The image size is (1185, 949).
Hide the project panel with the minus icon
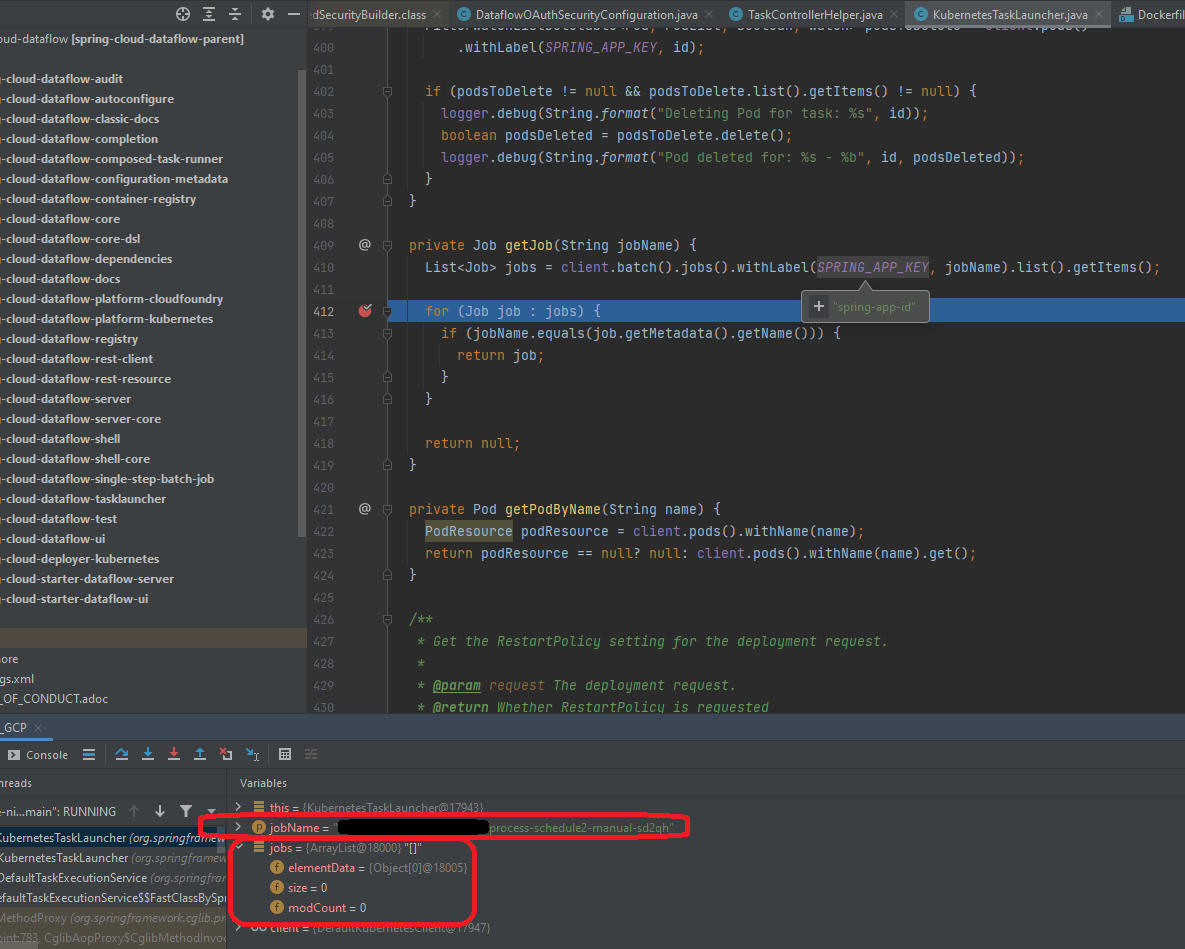(x=293, y=14)
